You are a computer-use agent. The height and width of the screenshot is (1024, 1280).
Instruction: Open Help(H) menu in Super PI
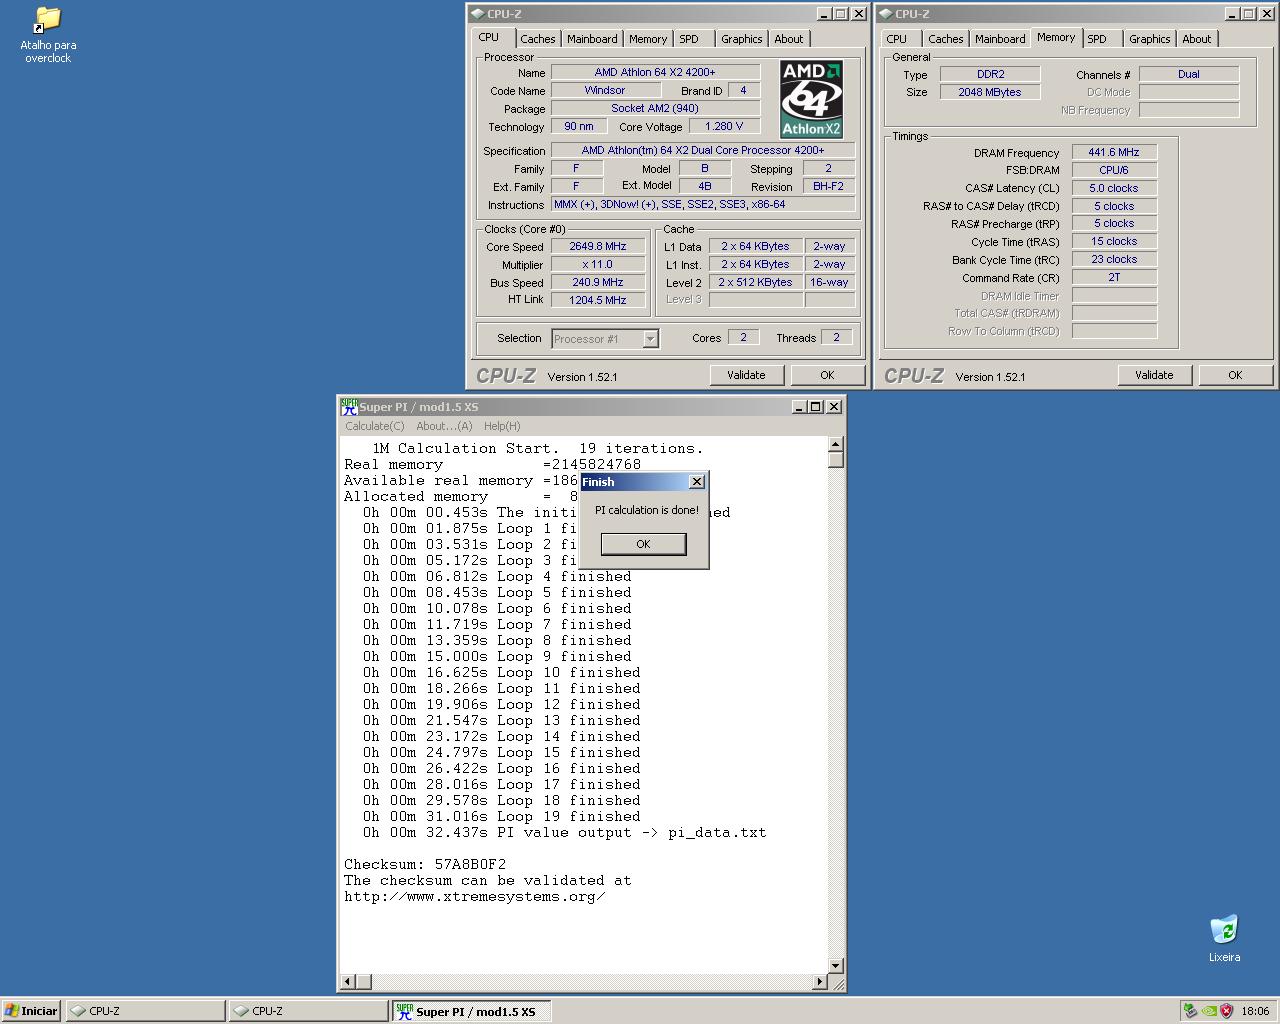pyautogui.click(x=502, y=426)
